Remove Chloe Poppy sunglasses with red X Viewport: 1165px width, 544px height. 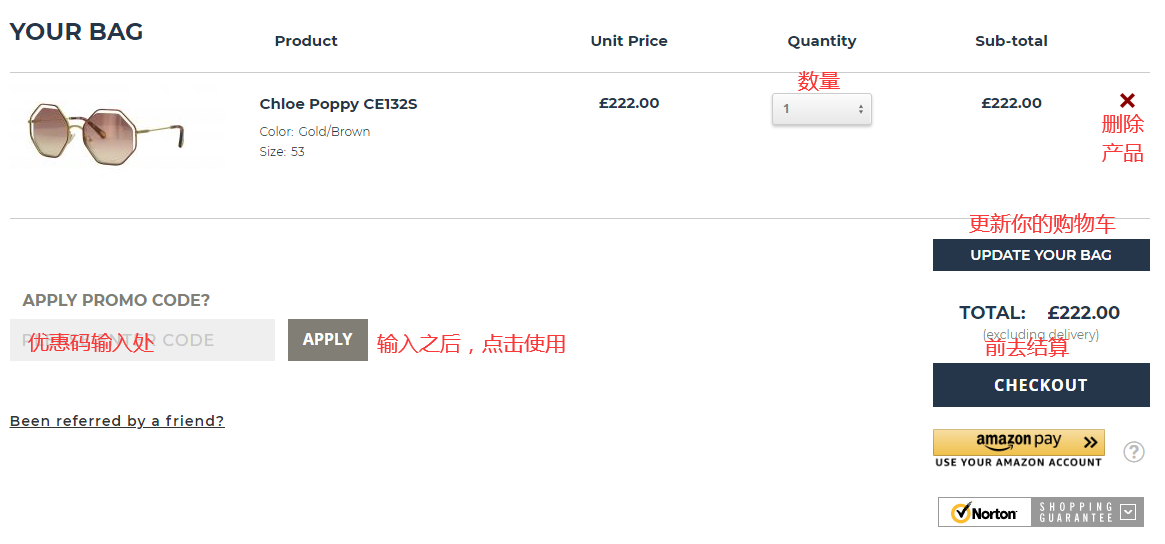point(1127,101)
